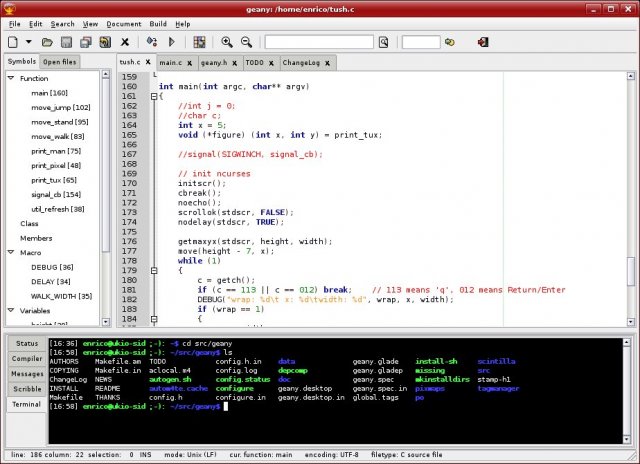Collapse the Variables tree node
This screenshot has height=464, width=640.
pyautogui.click(x=11, y=310)
